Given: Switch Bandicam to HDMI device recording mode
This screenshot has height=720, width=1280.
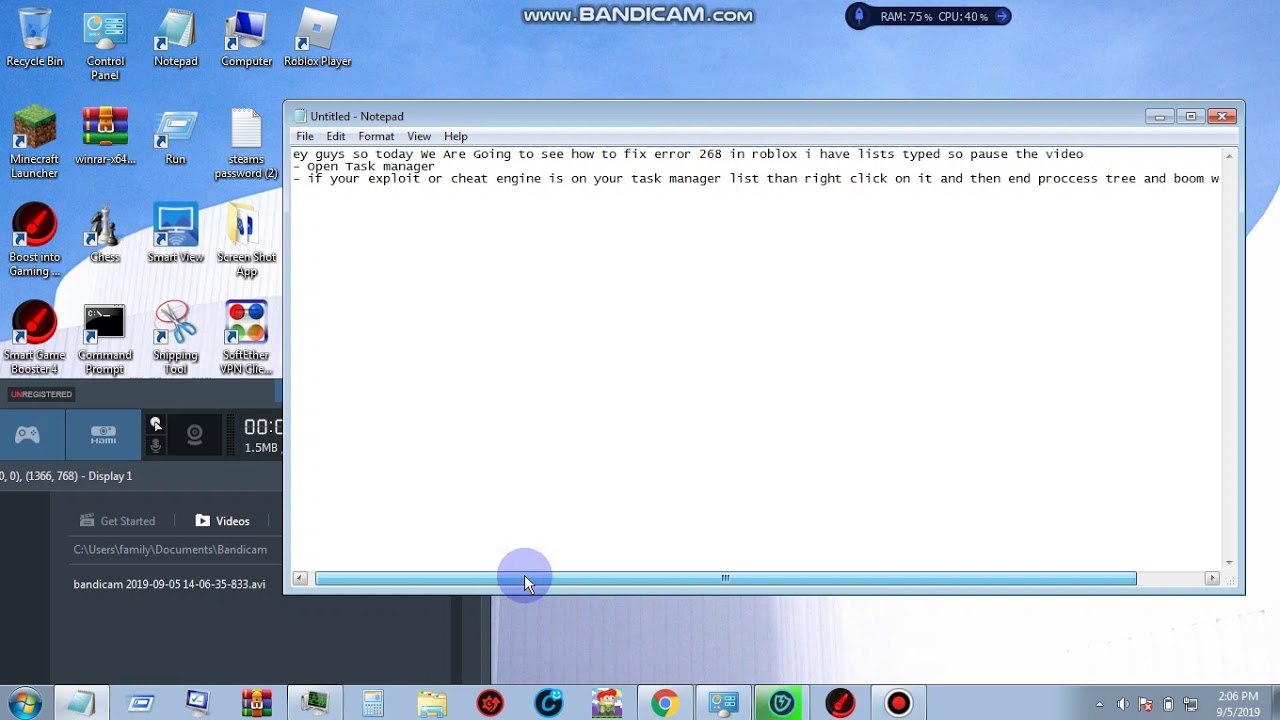Looking at the screenshot, I should (103, 435).
